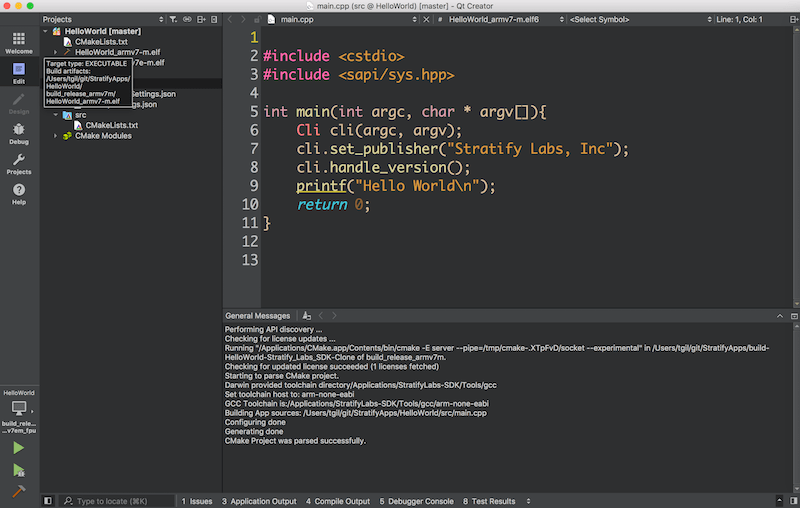Expand the CMake Modules node
Screen dimensions: 800x508
click(x=56, y=136)
